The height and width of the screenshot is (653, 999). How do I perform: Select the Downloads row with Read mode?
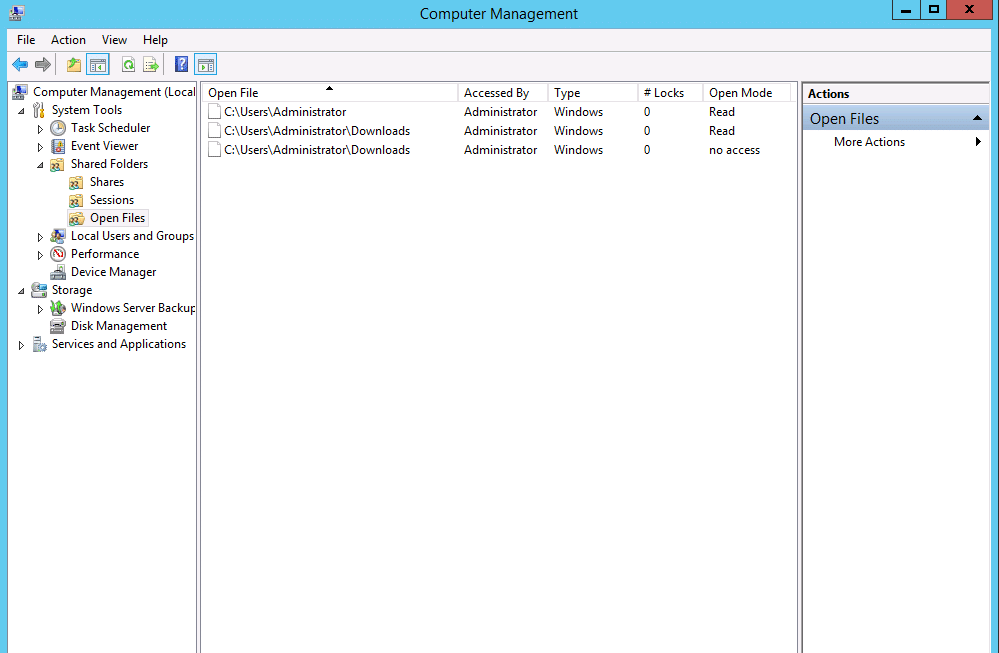click(x=499, y=131)
